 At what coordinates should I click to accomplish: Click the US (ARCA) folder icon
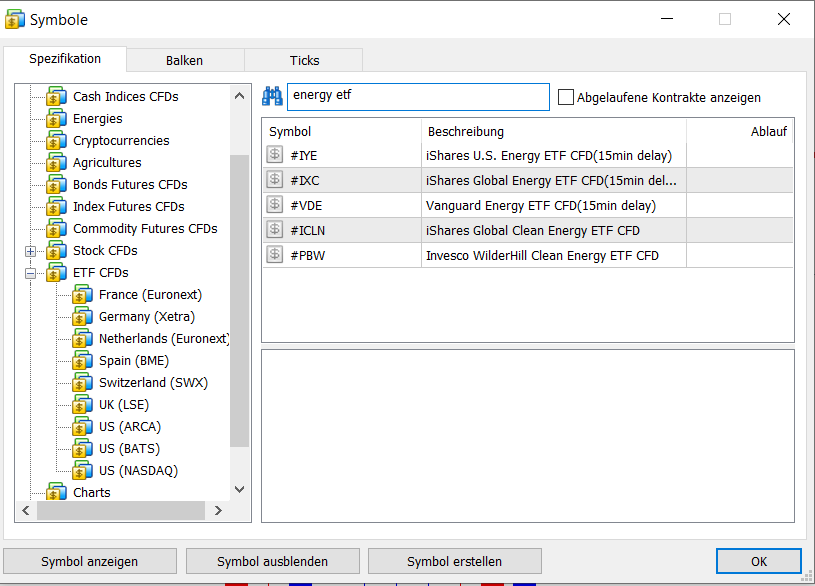[82, 427]
